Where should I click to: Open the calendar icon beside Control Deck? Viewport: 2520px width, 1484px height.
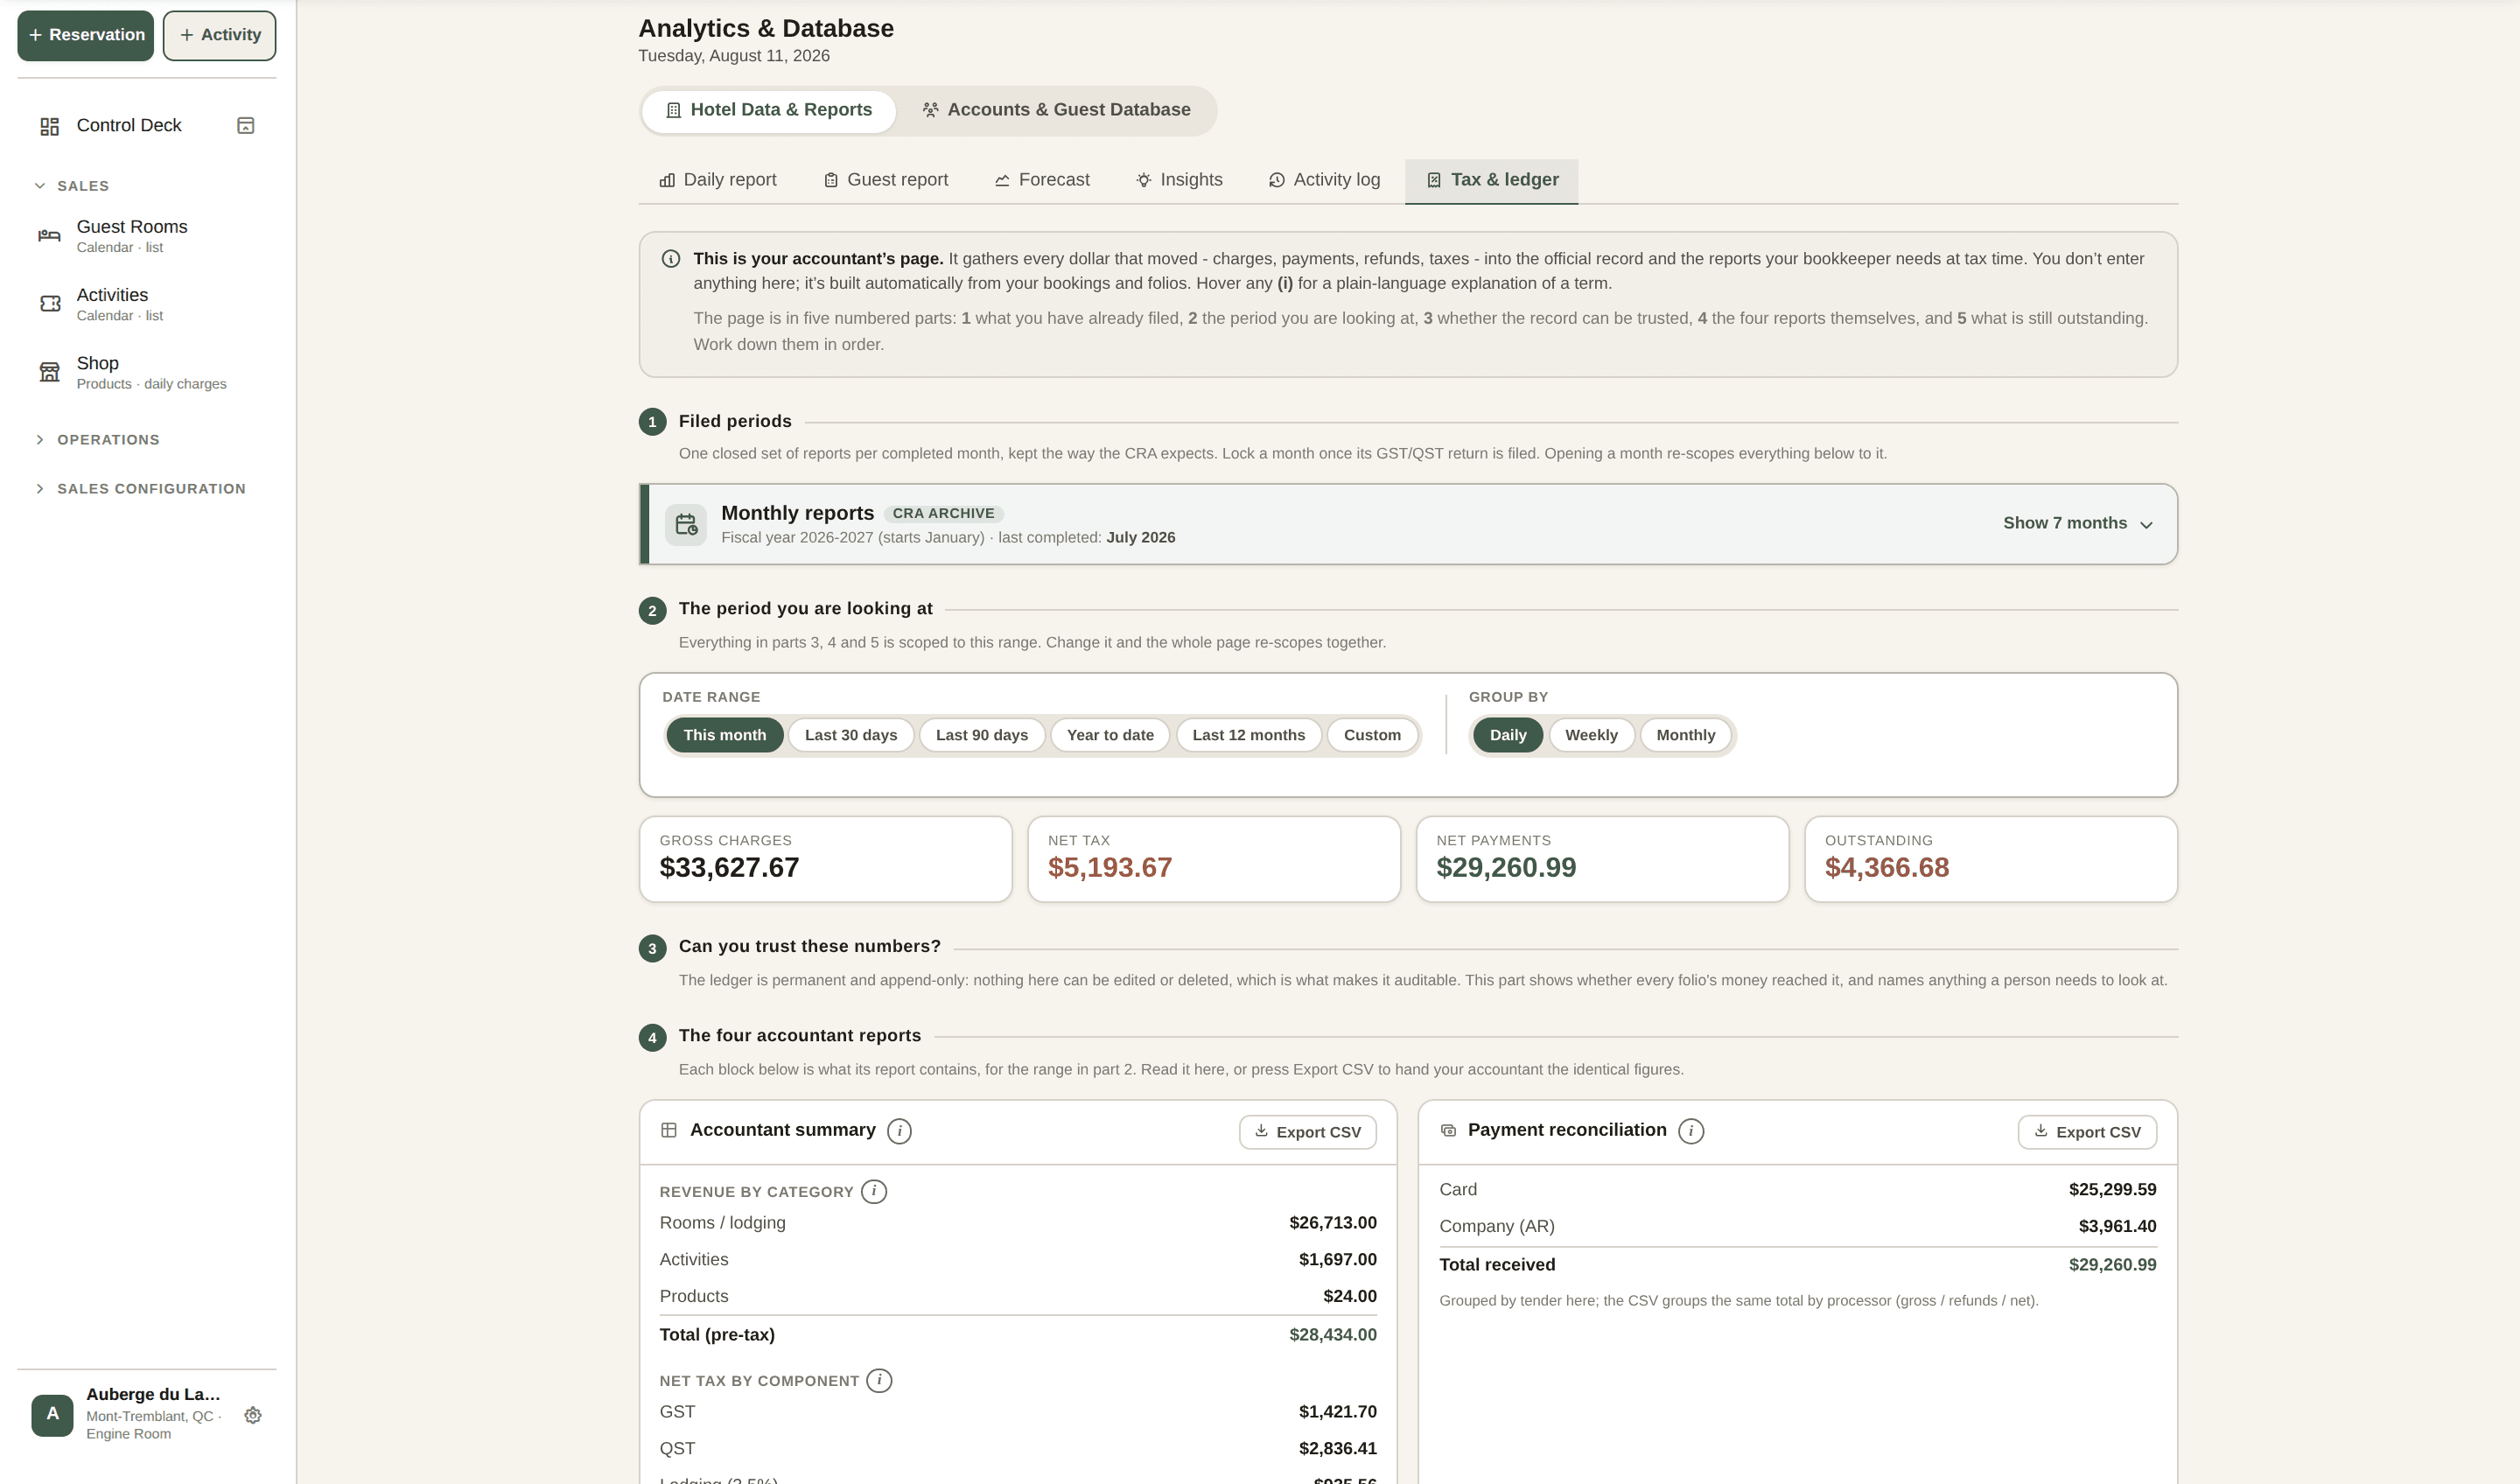click(x=245, y=125)
